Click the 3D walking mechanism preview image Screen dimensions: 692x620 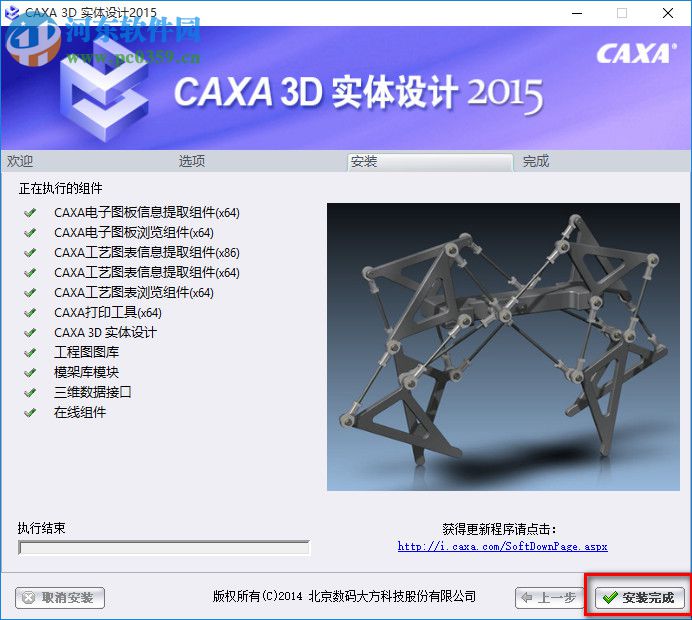(503, 346)
